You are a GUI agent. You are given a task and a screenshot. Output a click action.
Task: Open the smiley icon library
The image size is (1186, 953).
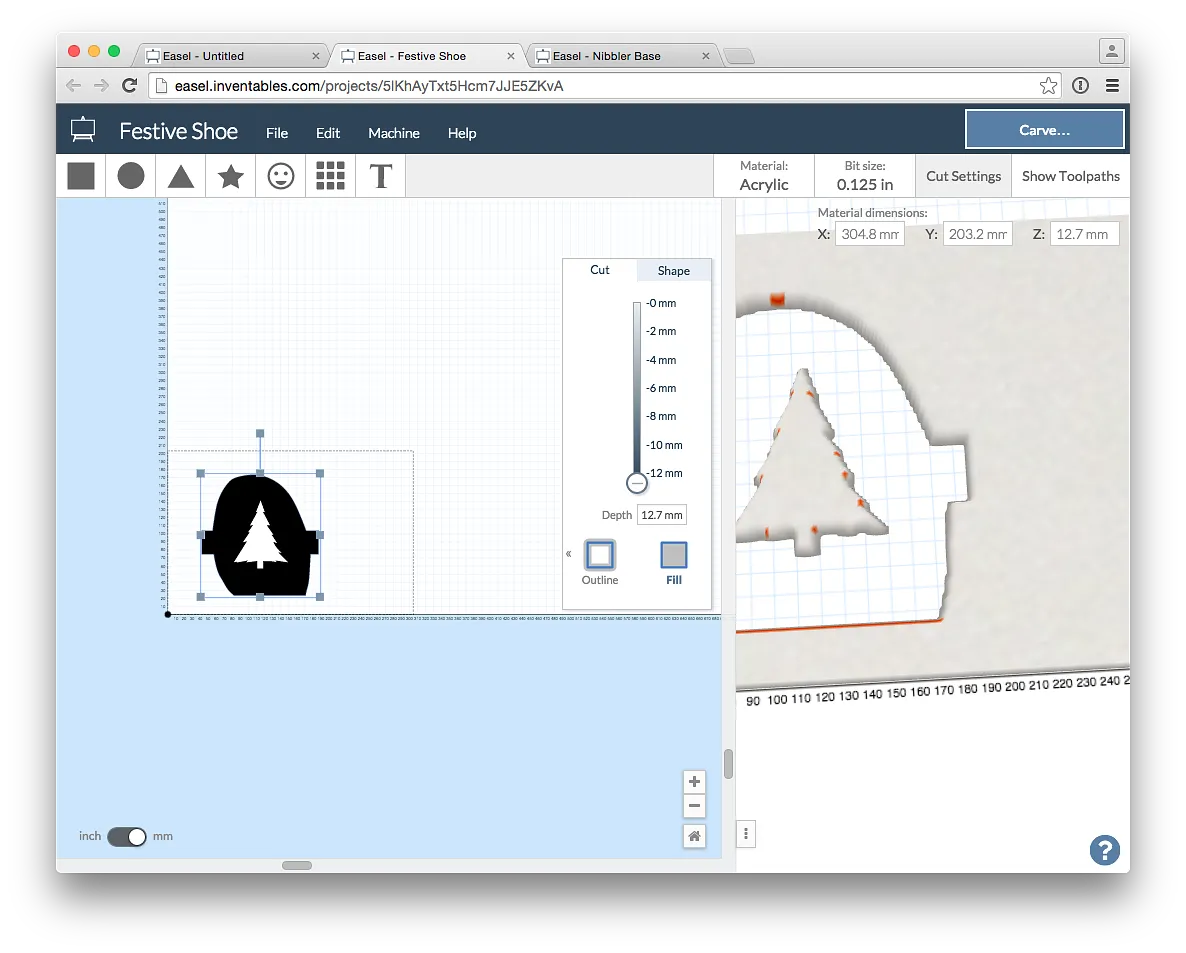281,176
